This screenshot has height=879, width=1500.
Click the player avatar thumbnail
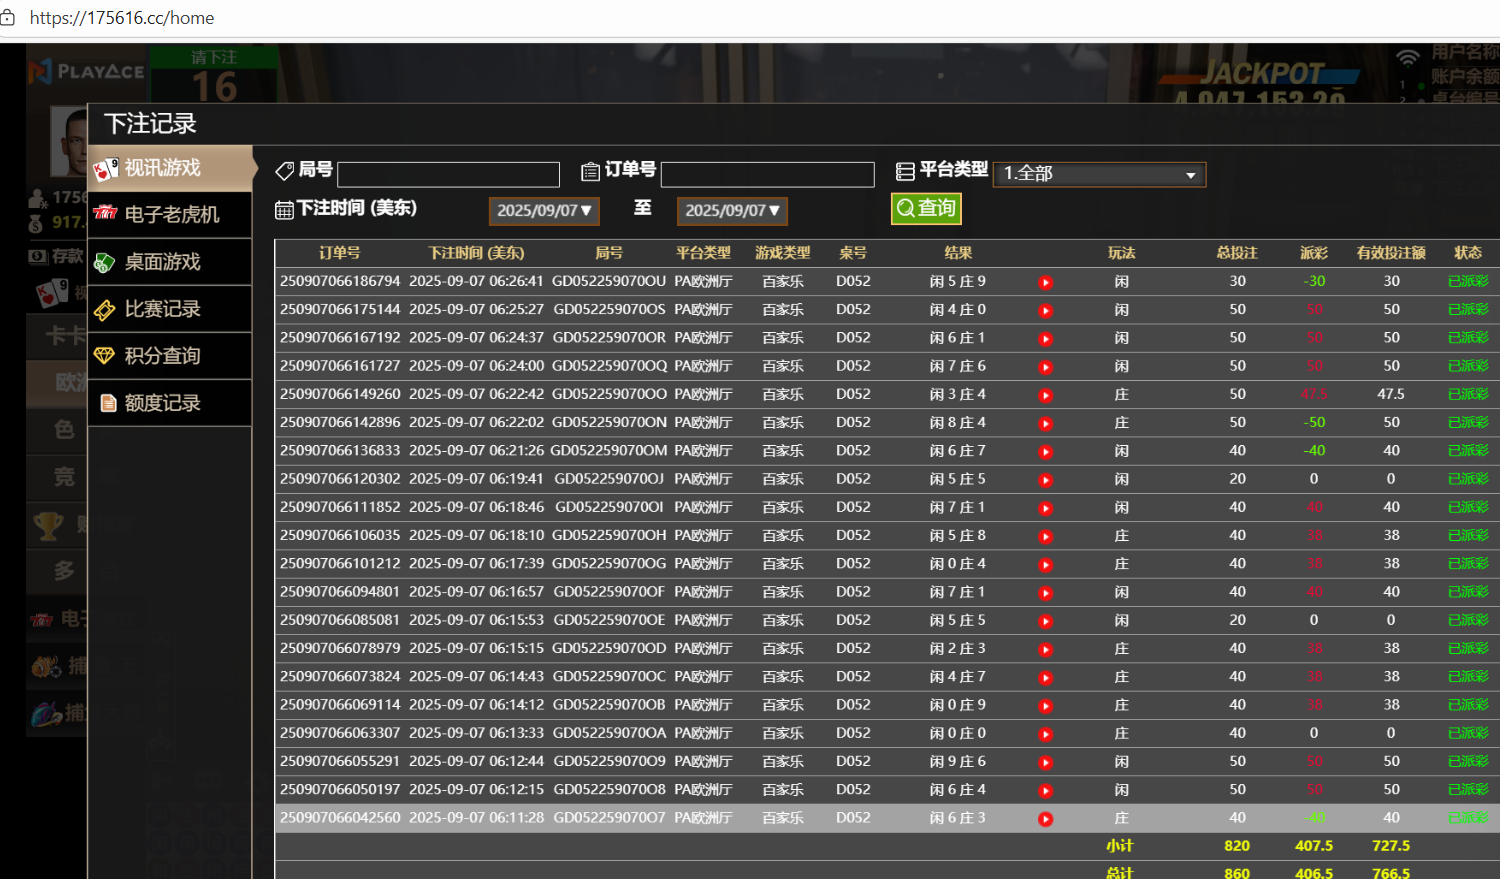[68, 140]
